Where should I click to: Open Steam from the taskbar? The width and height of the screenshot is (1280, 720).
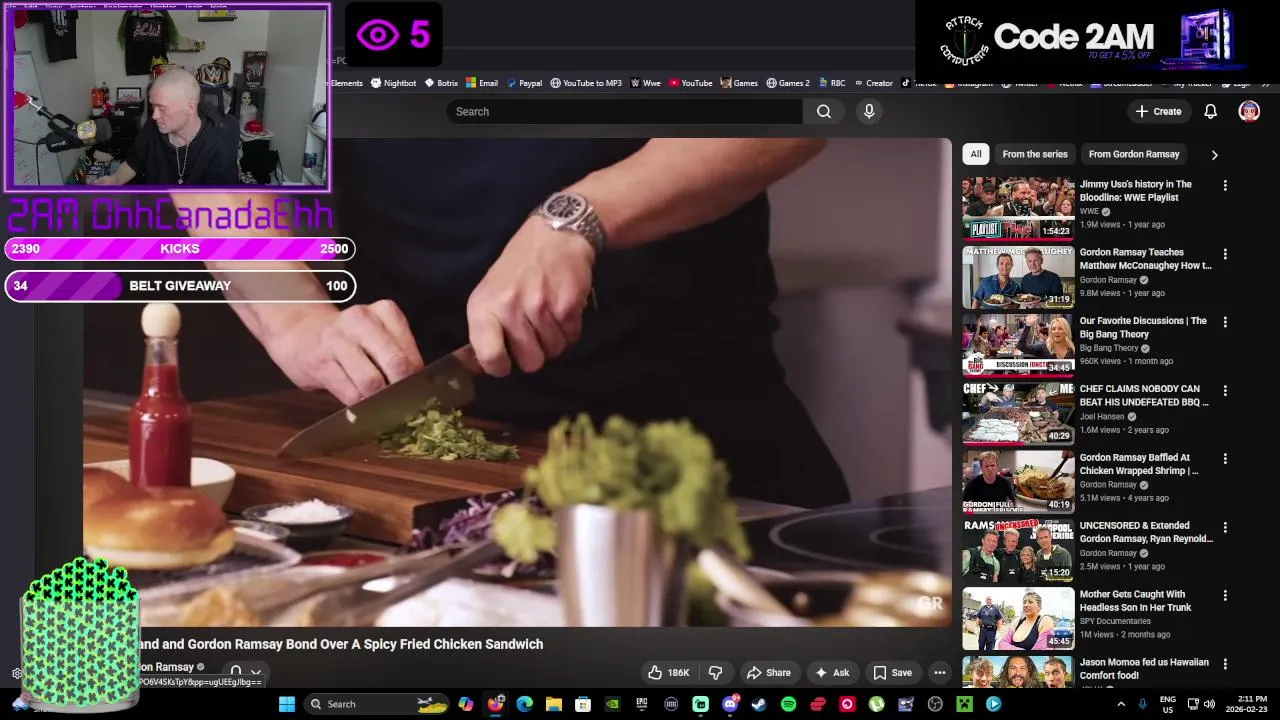coord(759,704)
